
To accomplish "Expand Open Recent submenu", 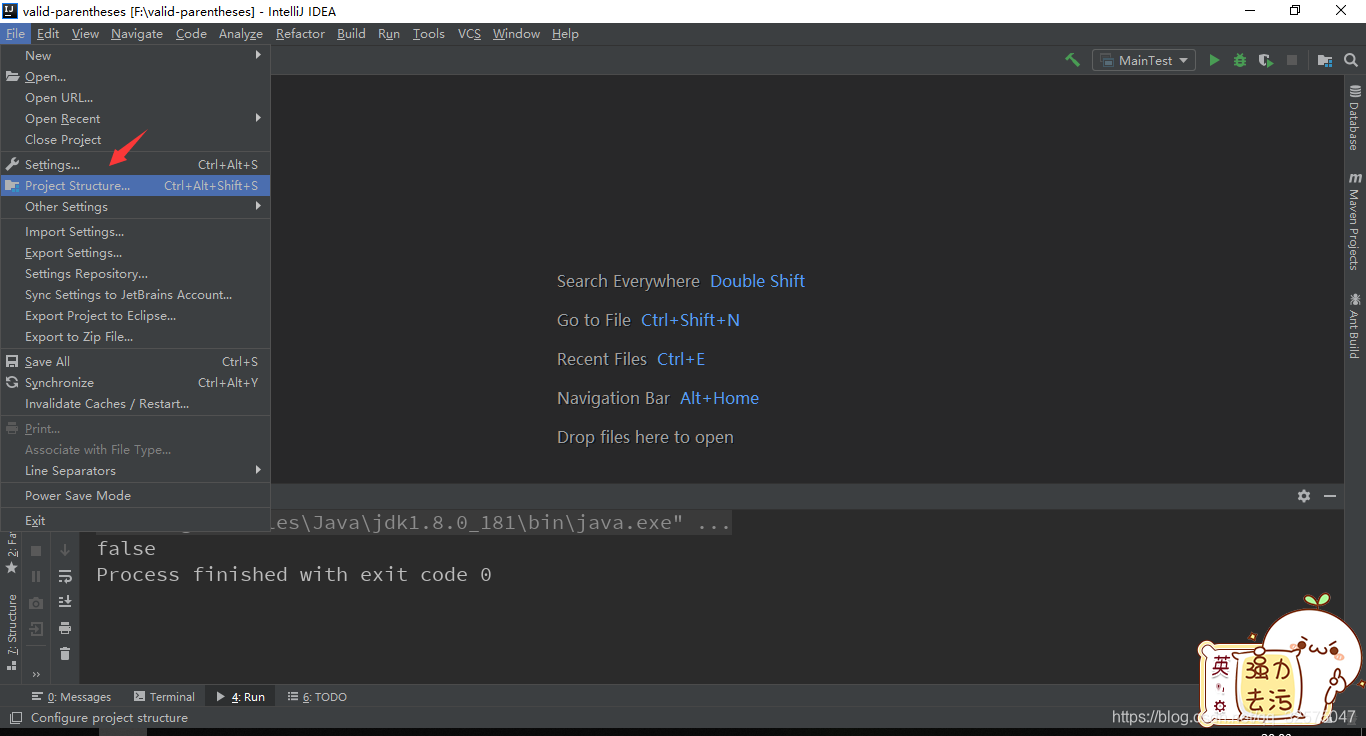I will pos(135,119).
